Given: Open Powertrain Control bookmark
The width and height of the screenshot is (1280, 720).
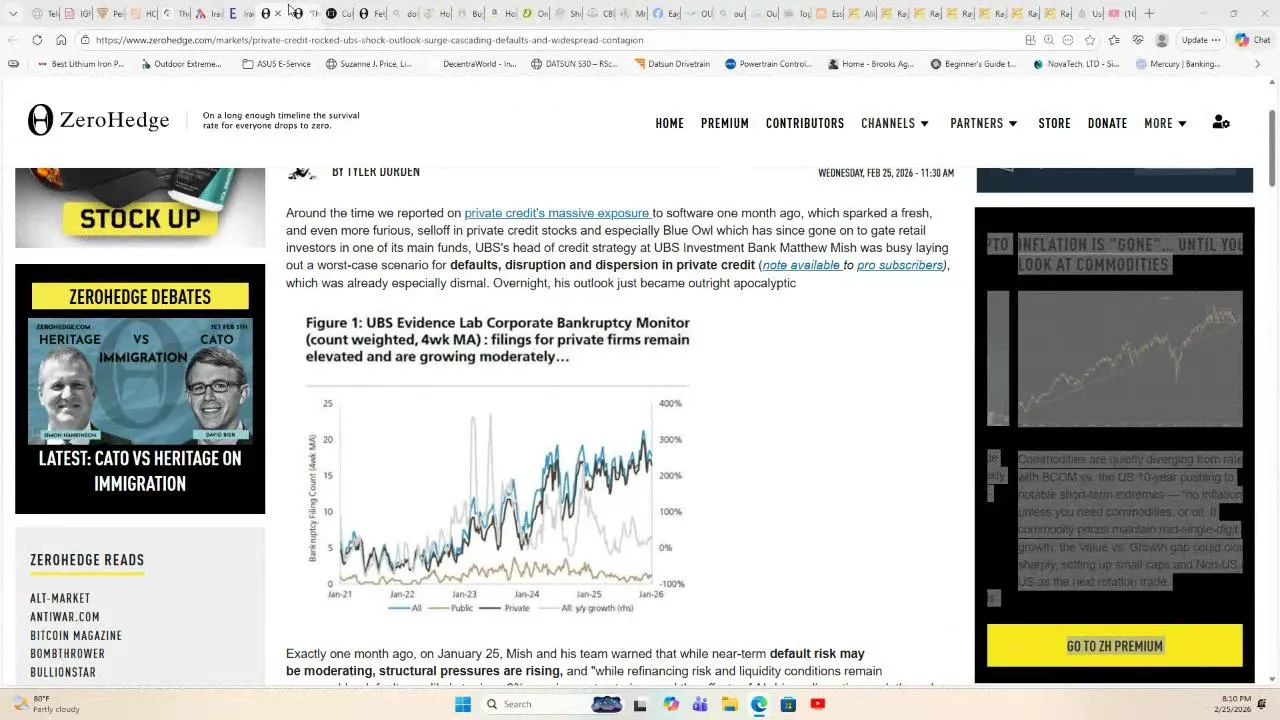Looking at the screenshot, I should [x=768, y=64].
